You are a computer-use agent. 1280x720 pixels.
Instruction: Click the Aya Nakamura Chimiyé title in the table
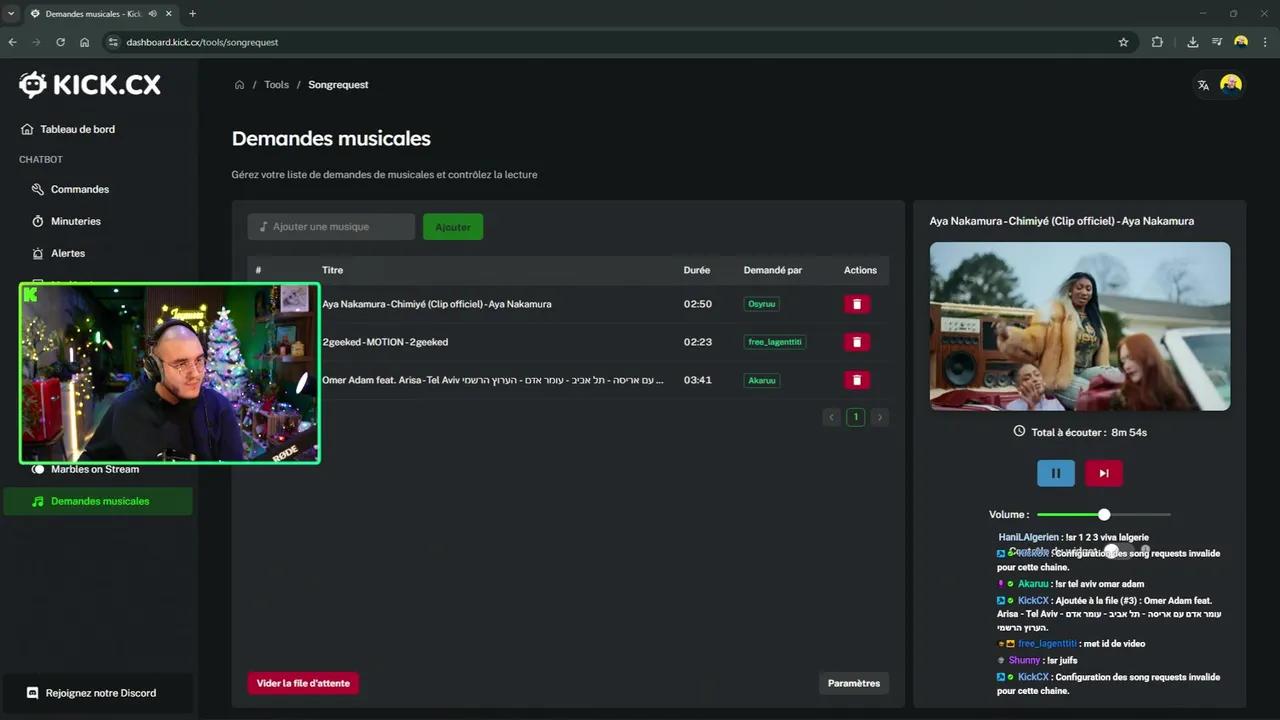[x=437, y=304]
